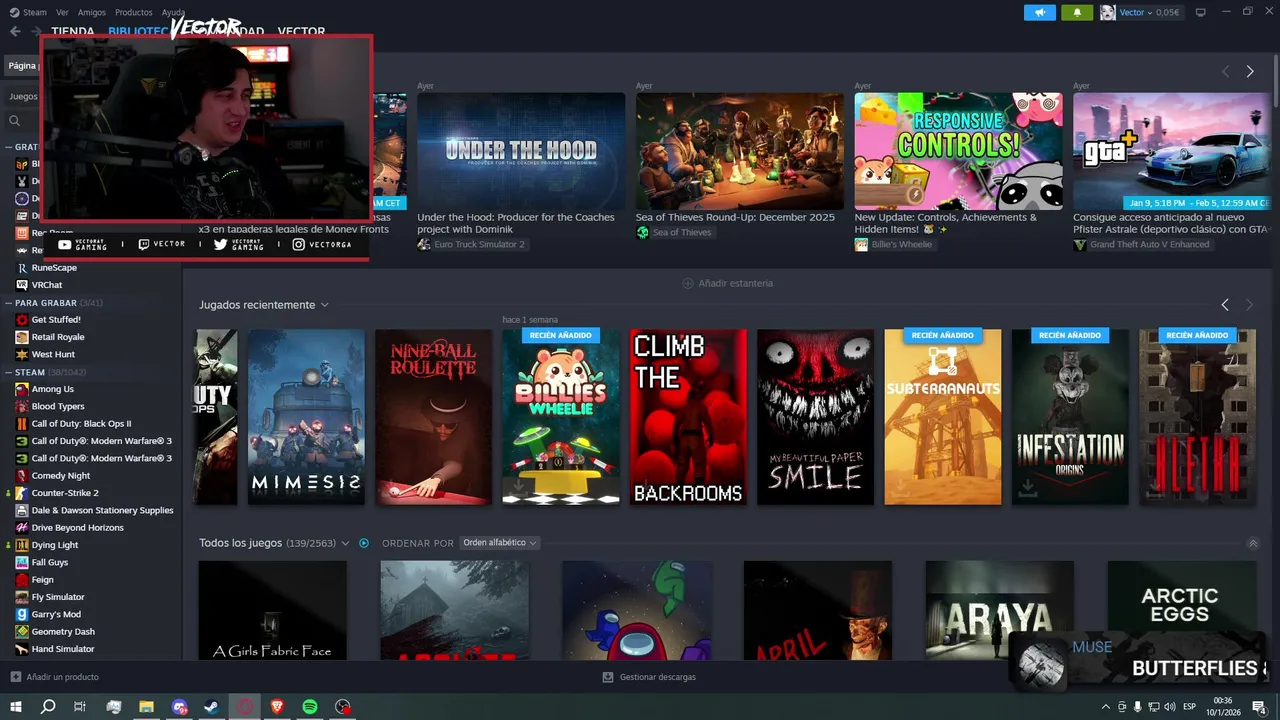Open Spotify from the taskbar

(x=310, y=706)
